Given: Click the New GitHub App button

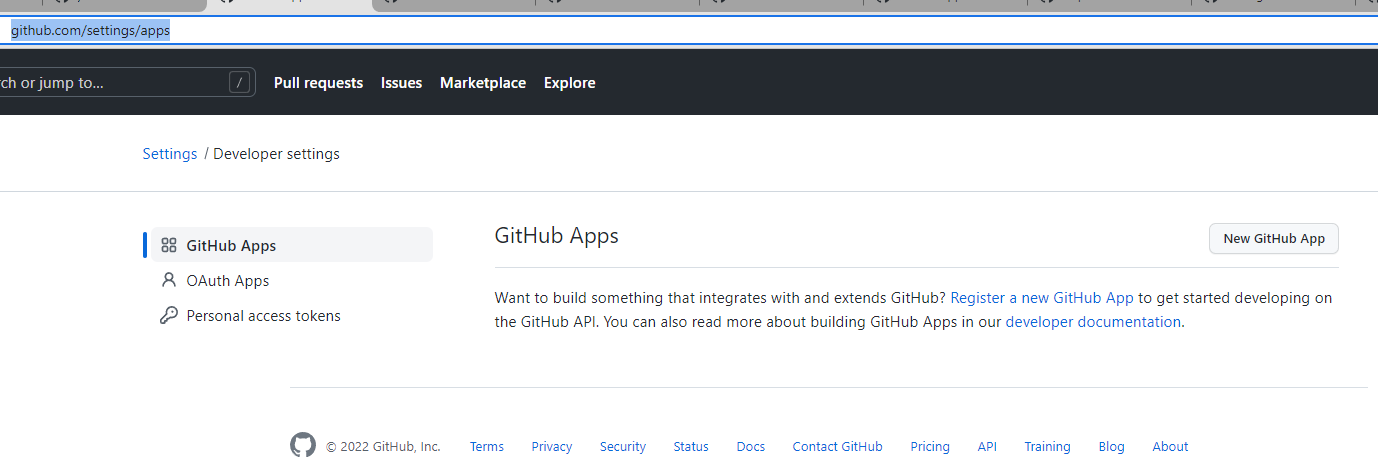Looking at the screenshot, I should click(x=1274, y=238).
